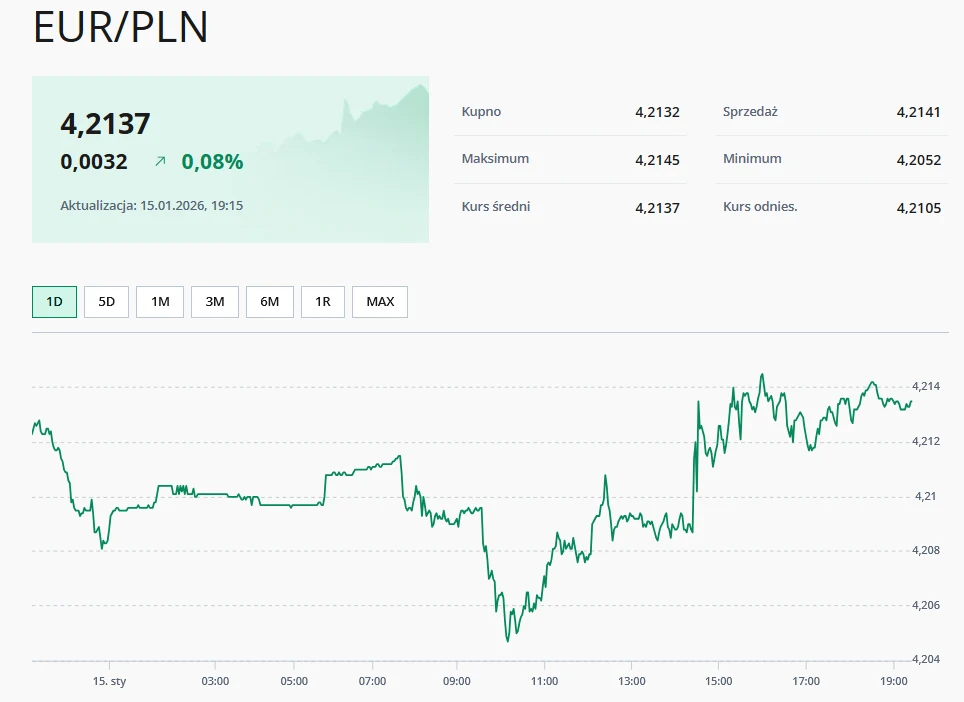
Task: Switch to the 3M chart view
Action: click(214, 301)
